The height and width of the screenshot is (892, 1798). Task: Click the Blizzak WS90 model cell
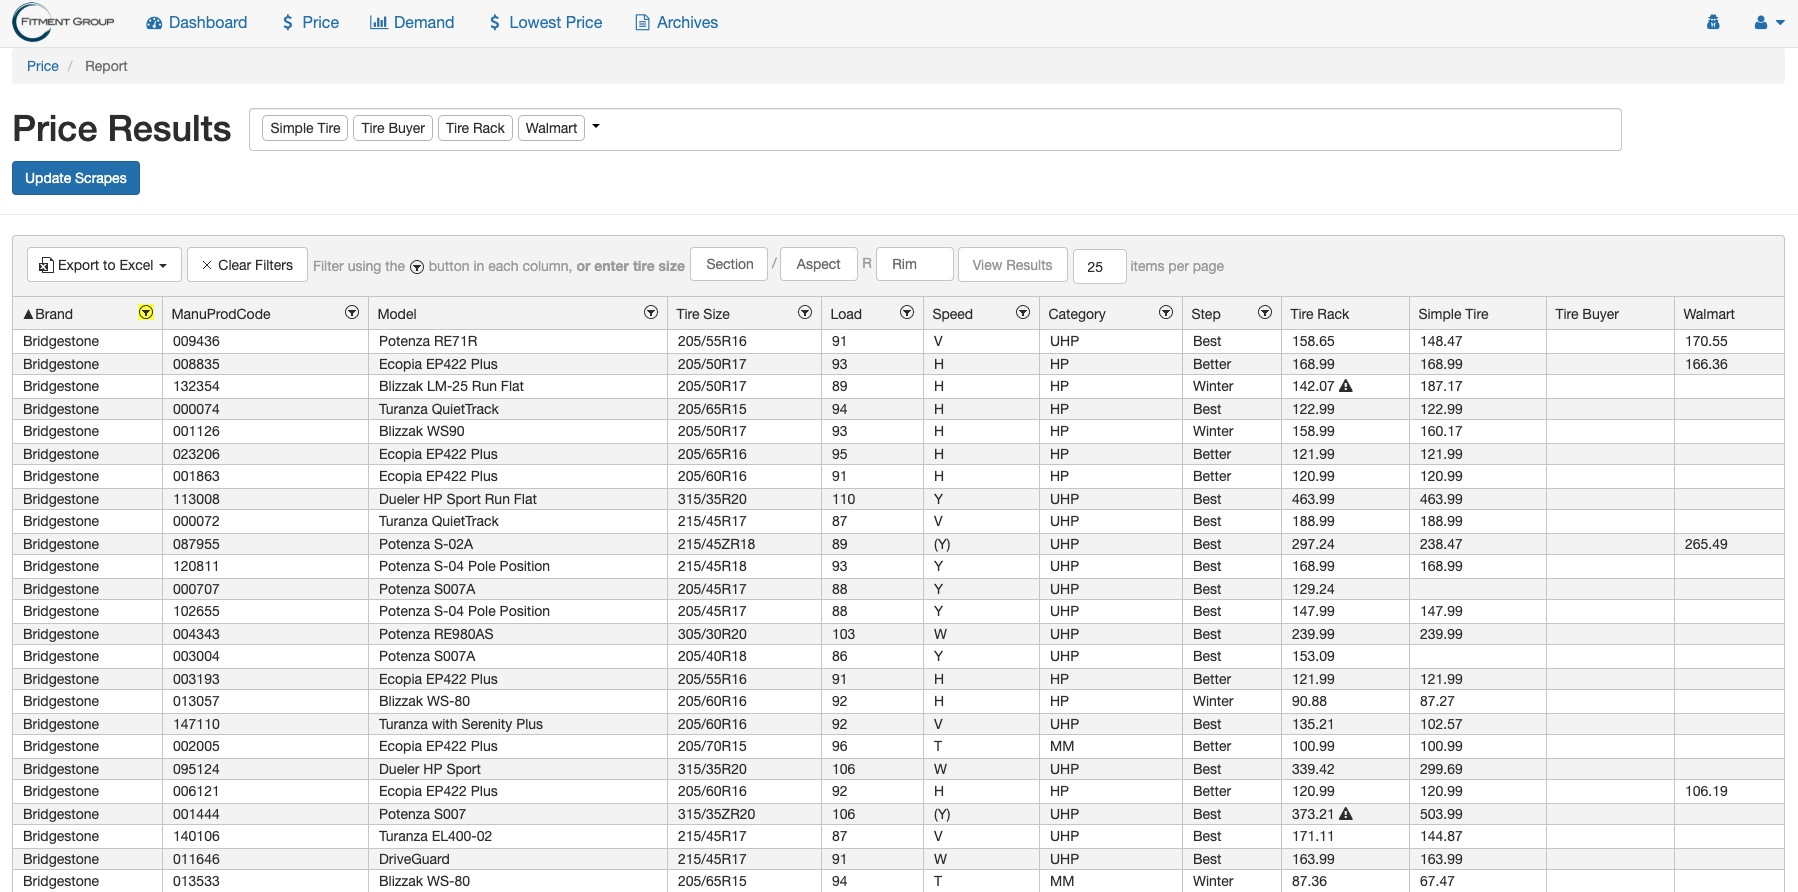coord(422,431)
